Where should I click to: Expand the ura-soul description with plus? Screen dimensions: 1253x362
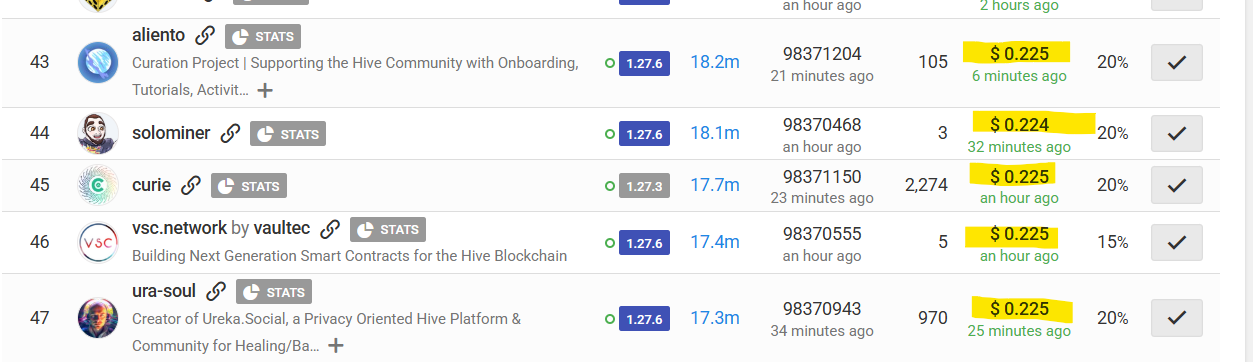(336, 346)
